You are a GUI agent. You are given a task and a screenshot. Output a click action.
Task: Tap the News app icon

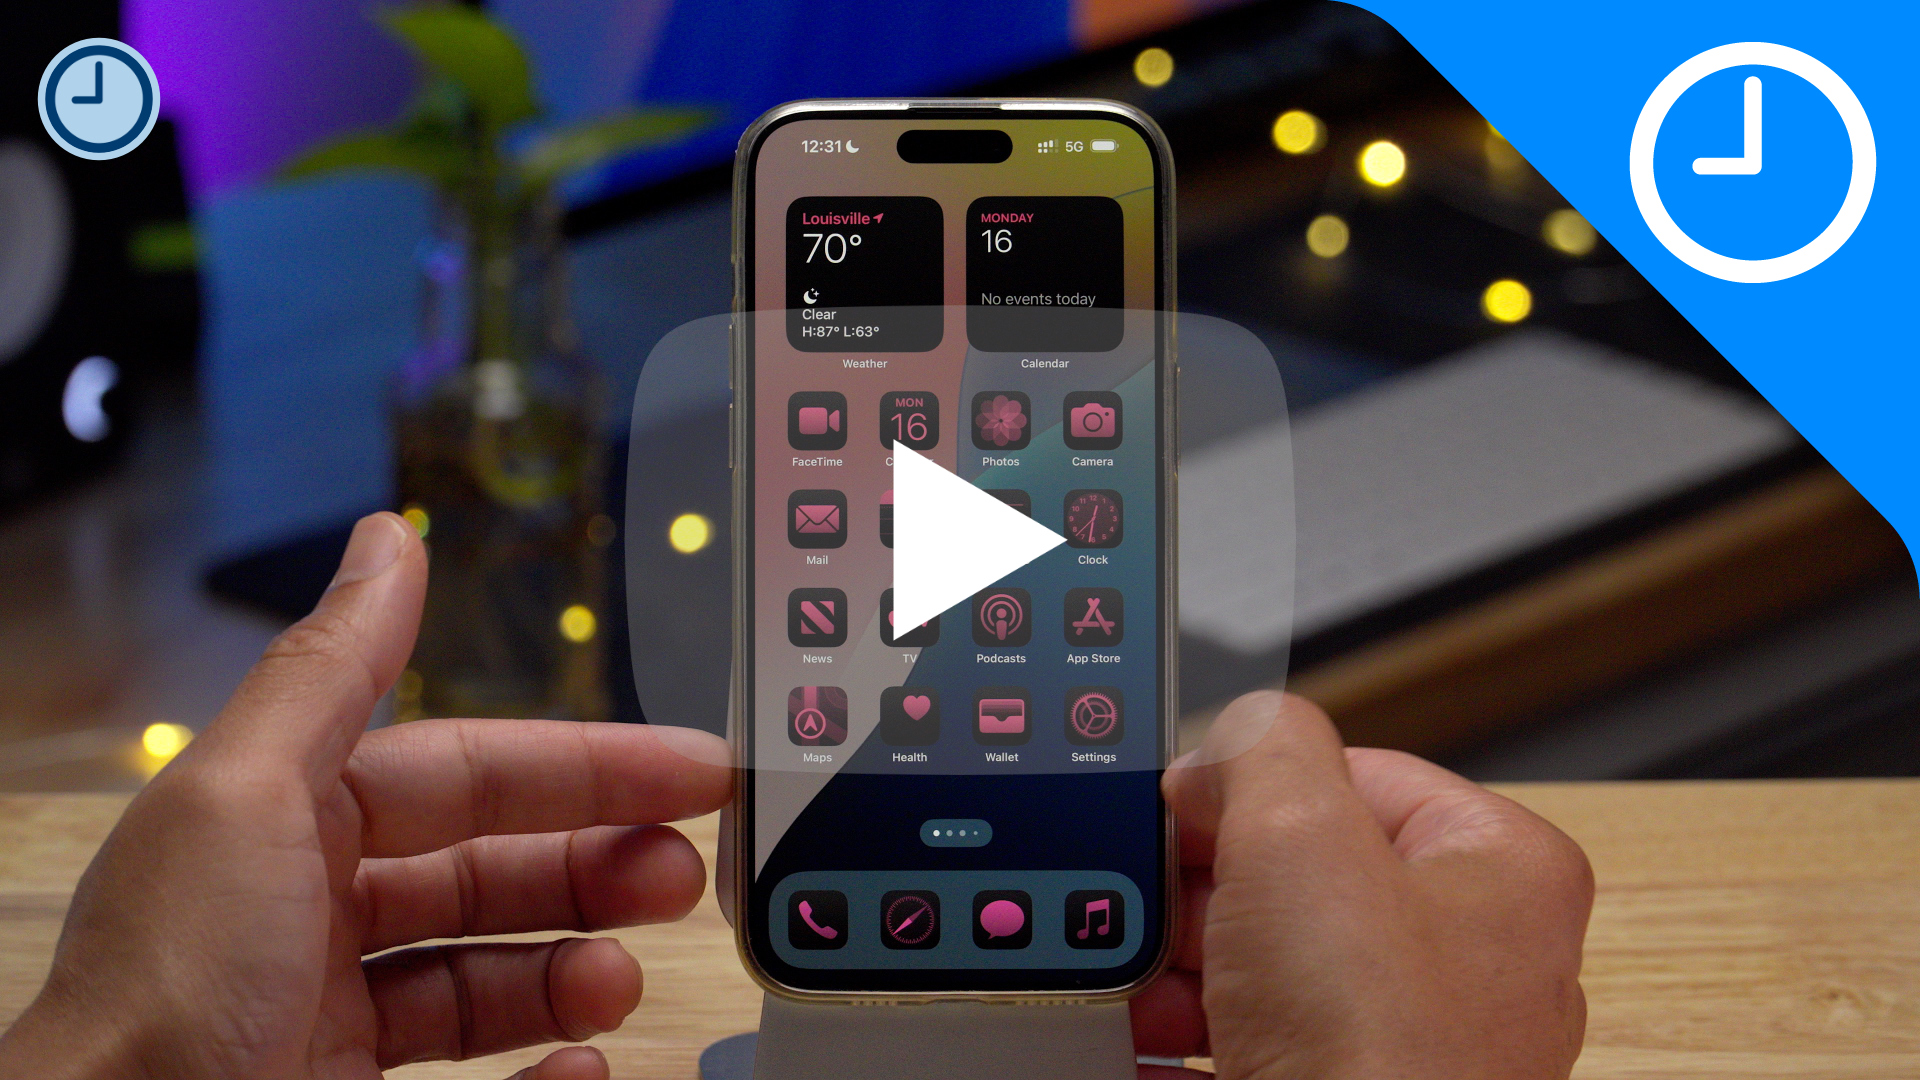coord(816,618)
